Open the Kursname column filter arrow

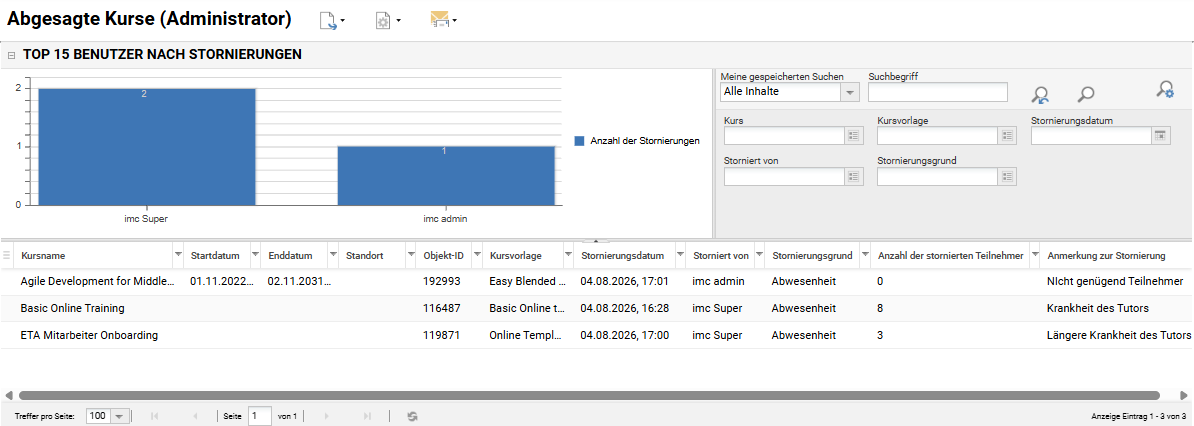click(x=178, y=255)
